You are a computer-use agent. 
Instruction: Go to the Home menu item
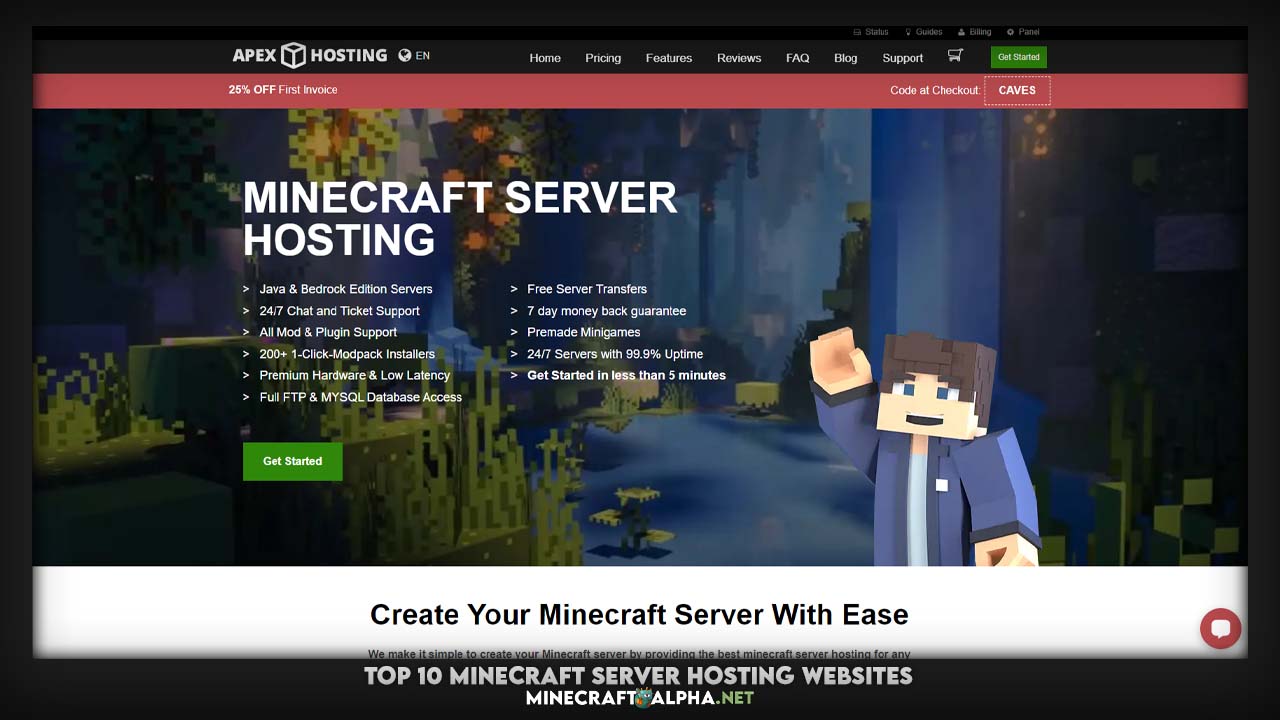[x=545, y=58]
